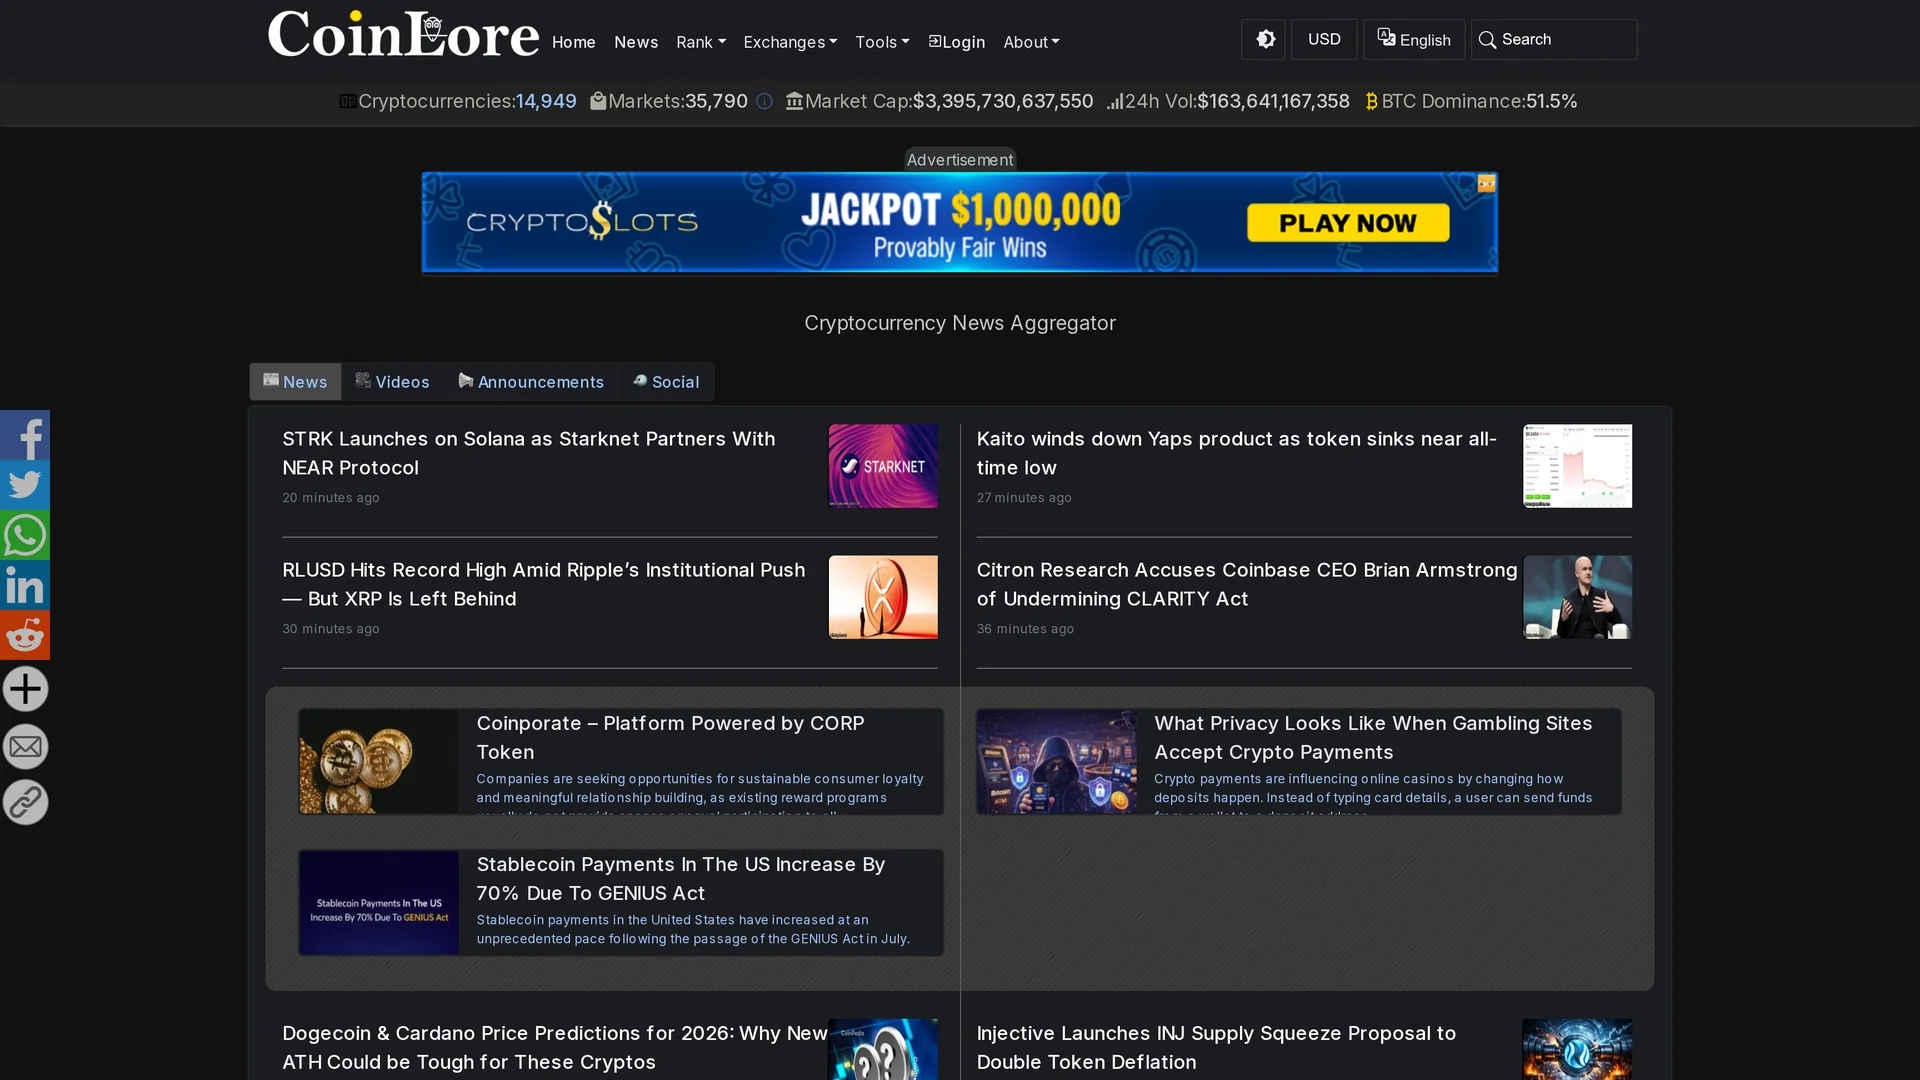Click the Bitcoin dominance icon
The height and width of the screenshot is (1080, 1920).
click(1371, 101)
